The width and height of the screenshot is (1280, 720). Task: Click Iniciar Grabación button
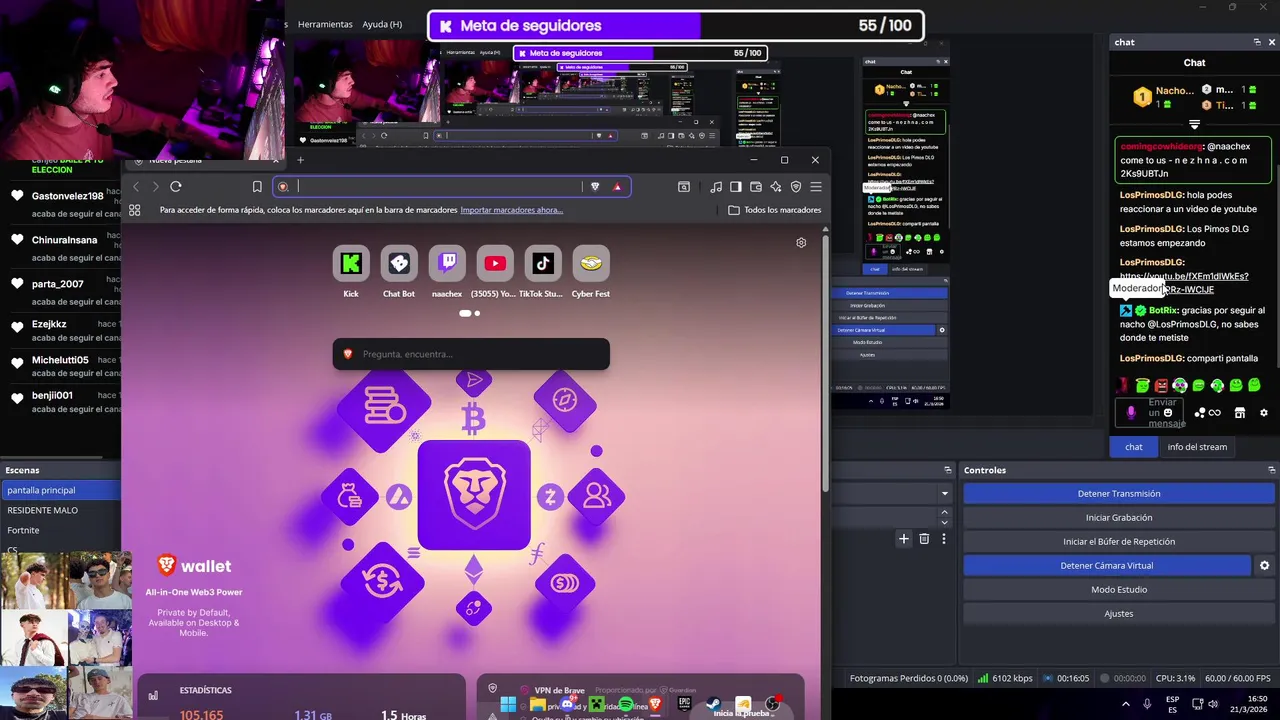point(1118,517)
